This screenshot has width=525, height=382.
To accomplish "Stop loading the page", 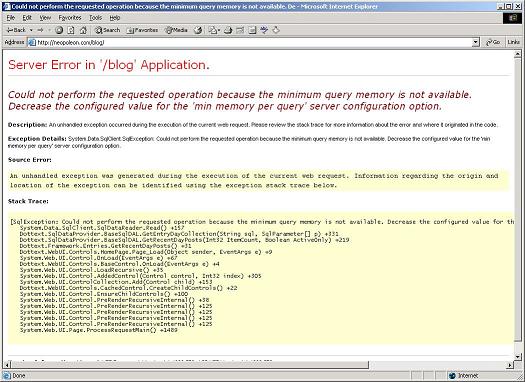I will pyautogui.click(x=59, y=30).
